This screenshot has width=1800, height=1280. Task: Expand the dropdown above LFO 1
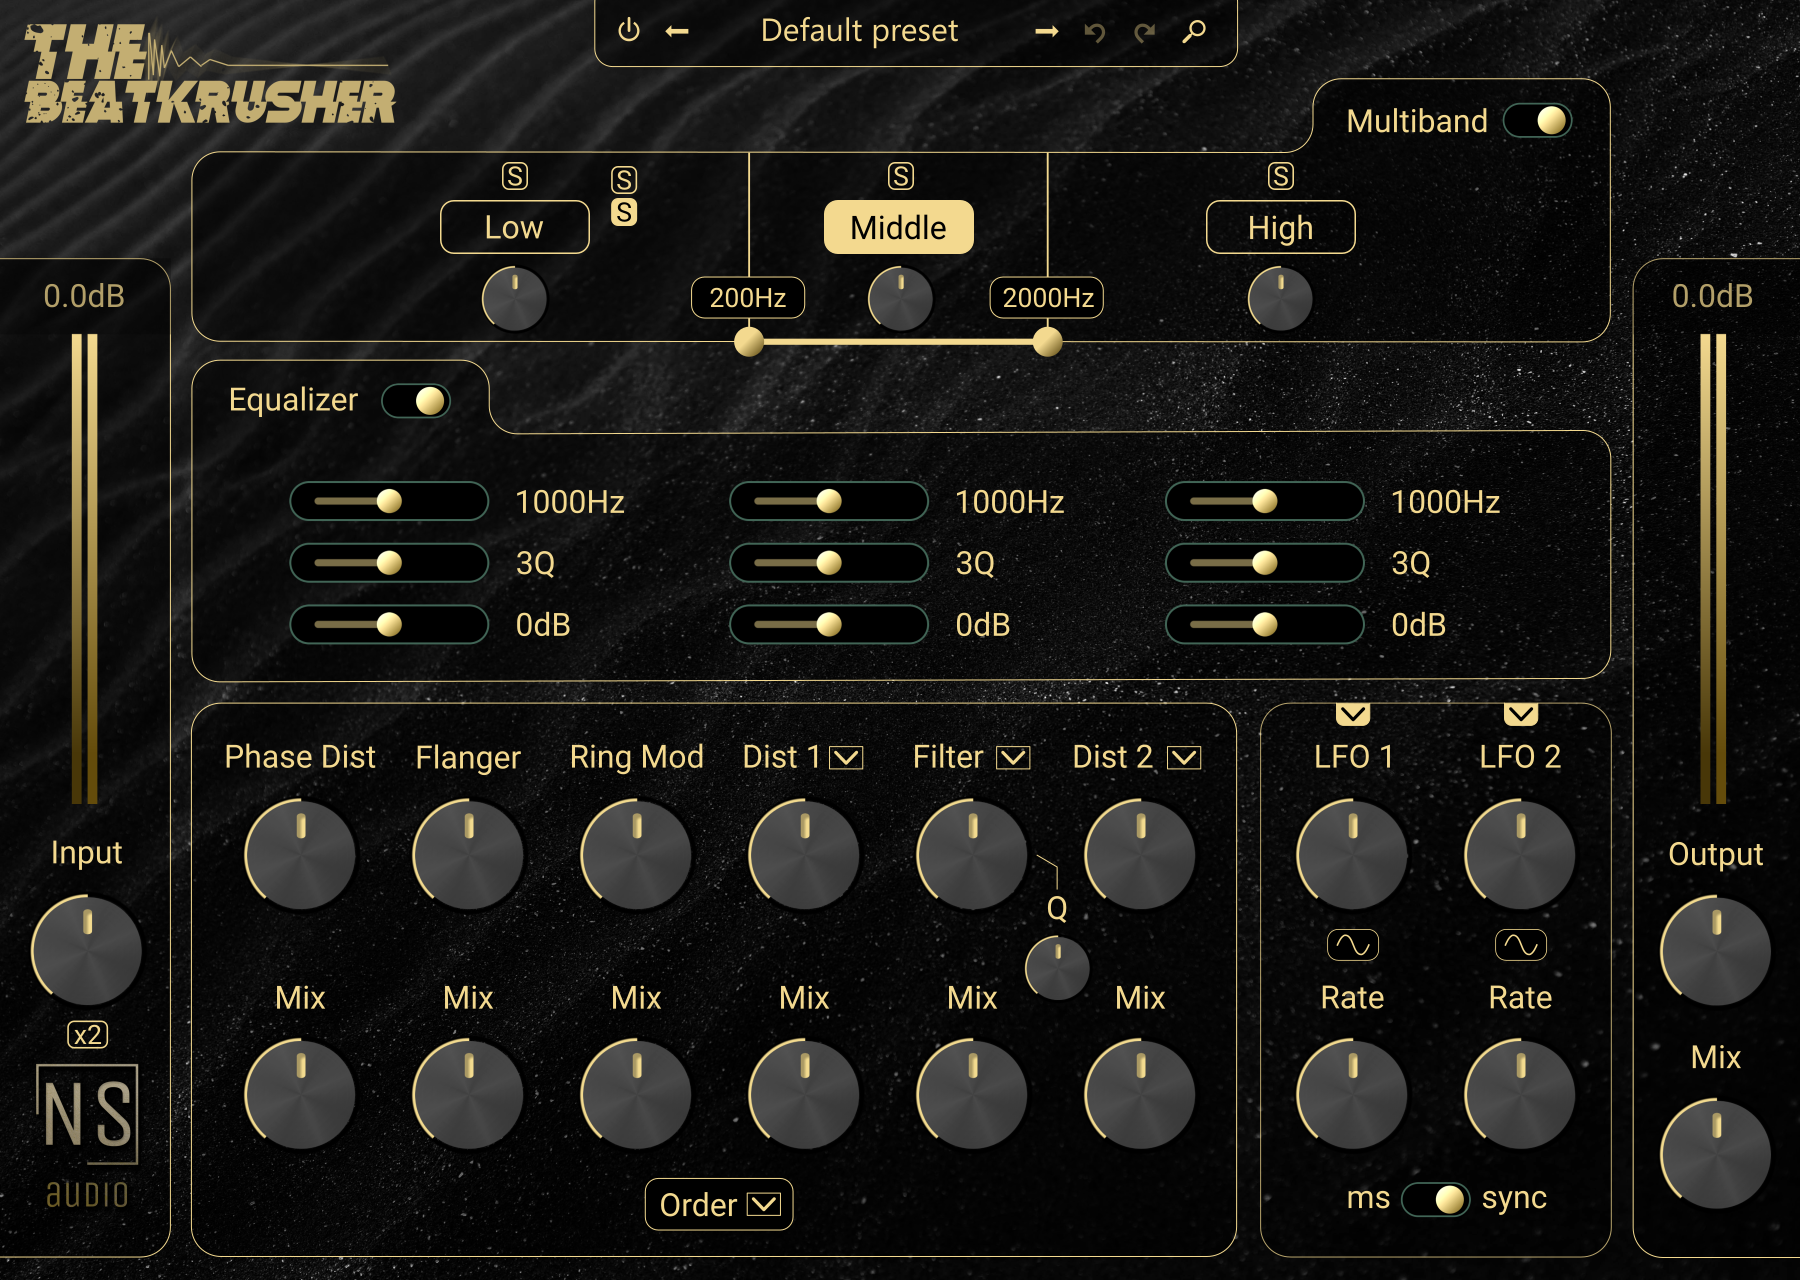(1353, 714)
